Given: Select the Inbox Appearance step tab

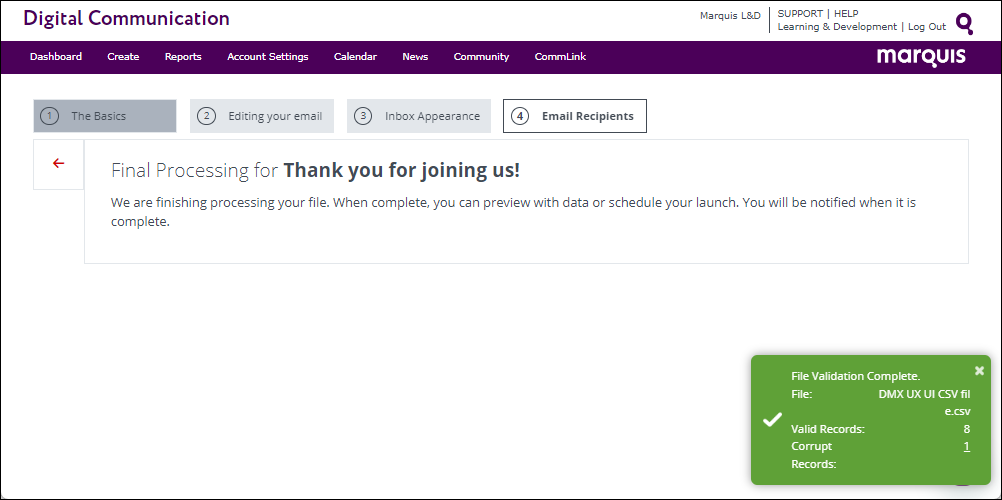Looking at the screenshot, I should (x=419, y=116).
